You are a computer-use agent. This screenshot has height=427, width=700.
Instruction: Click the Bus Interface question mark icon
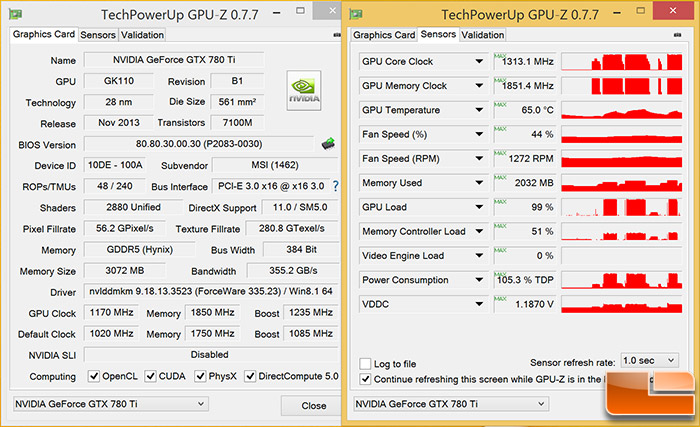tap(333, 186)
